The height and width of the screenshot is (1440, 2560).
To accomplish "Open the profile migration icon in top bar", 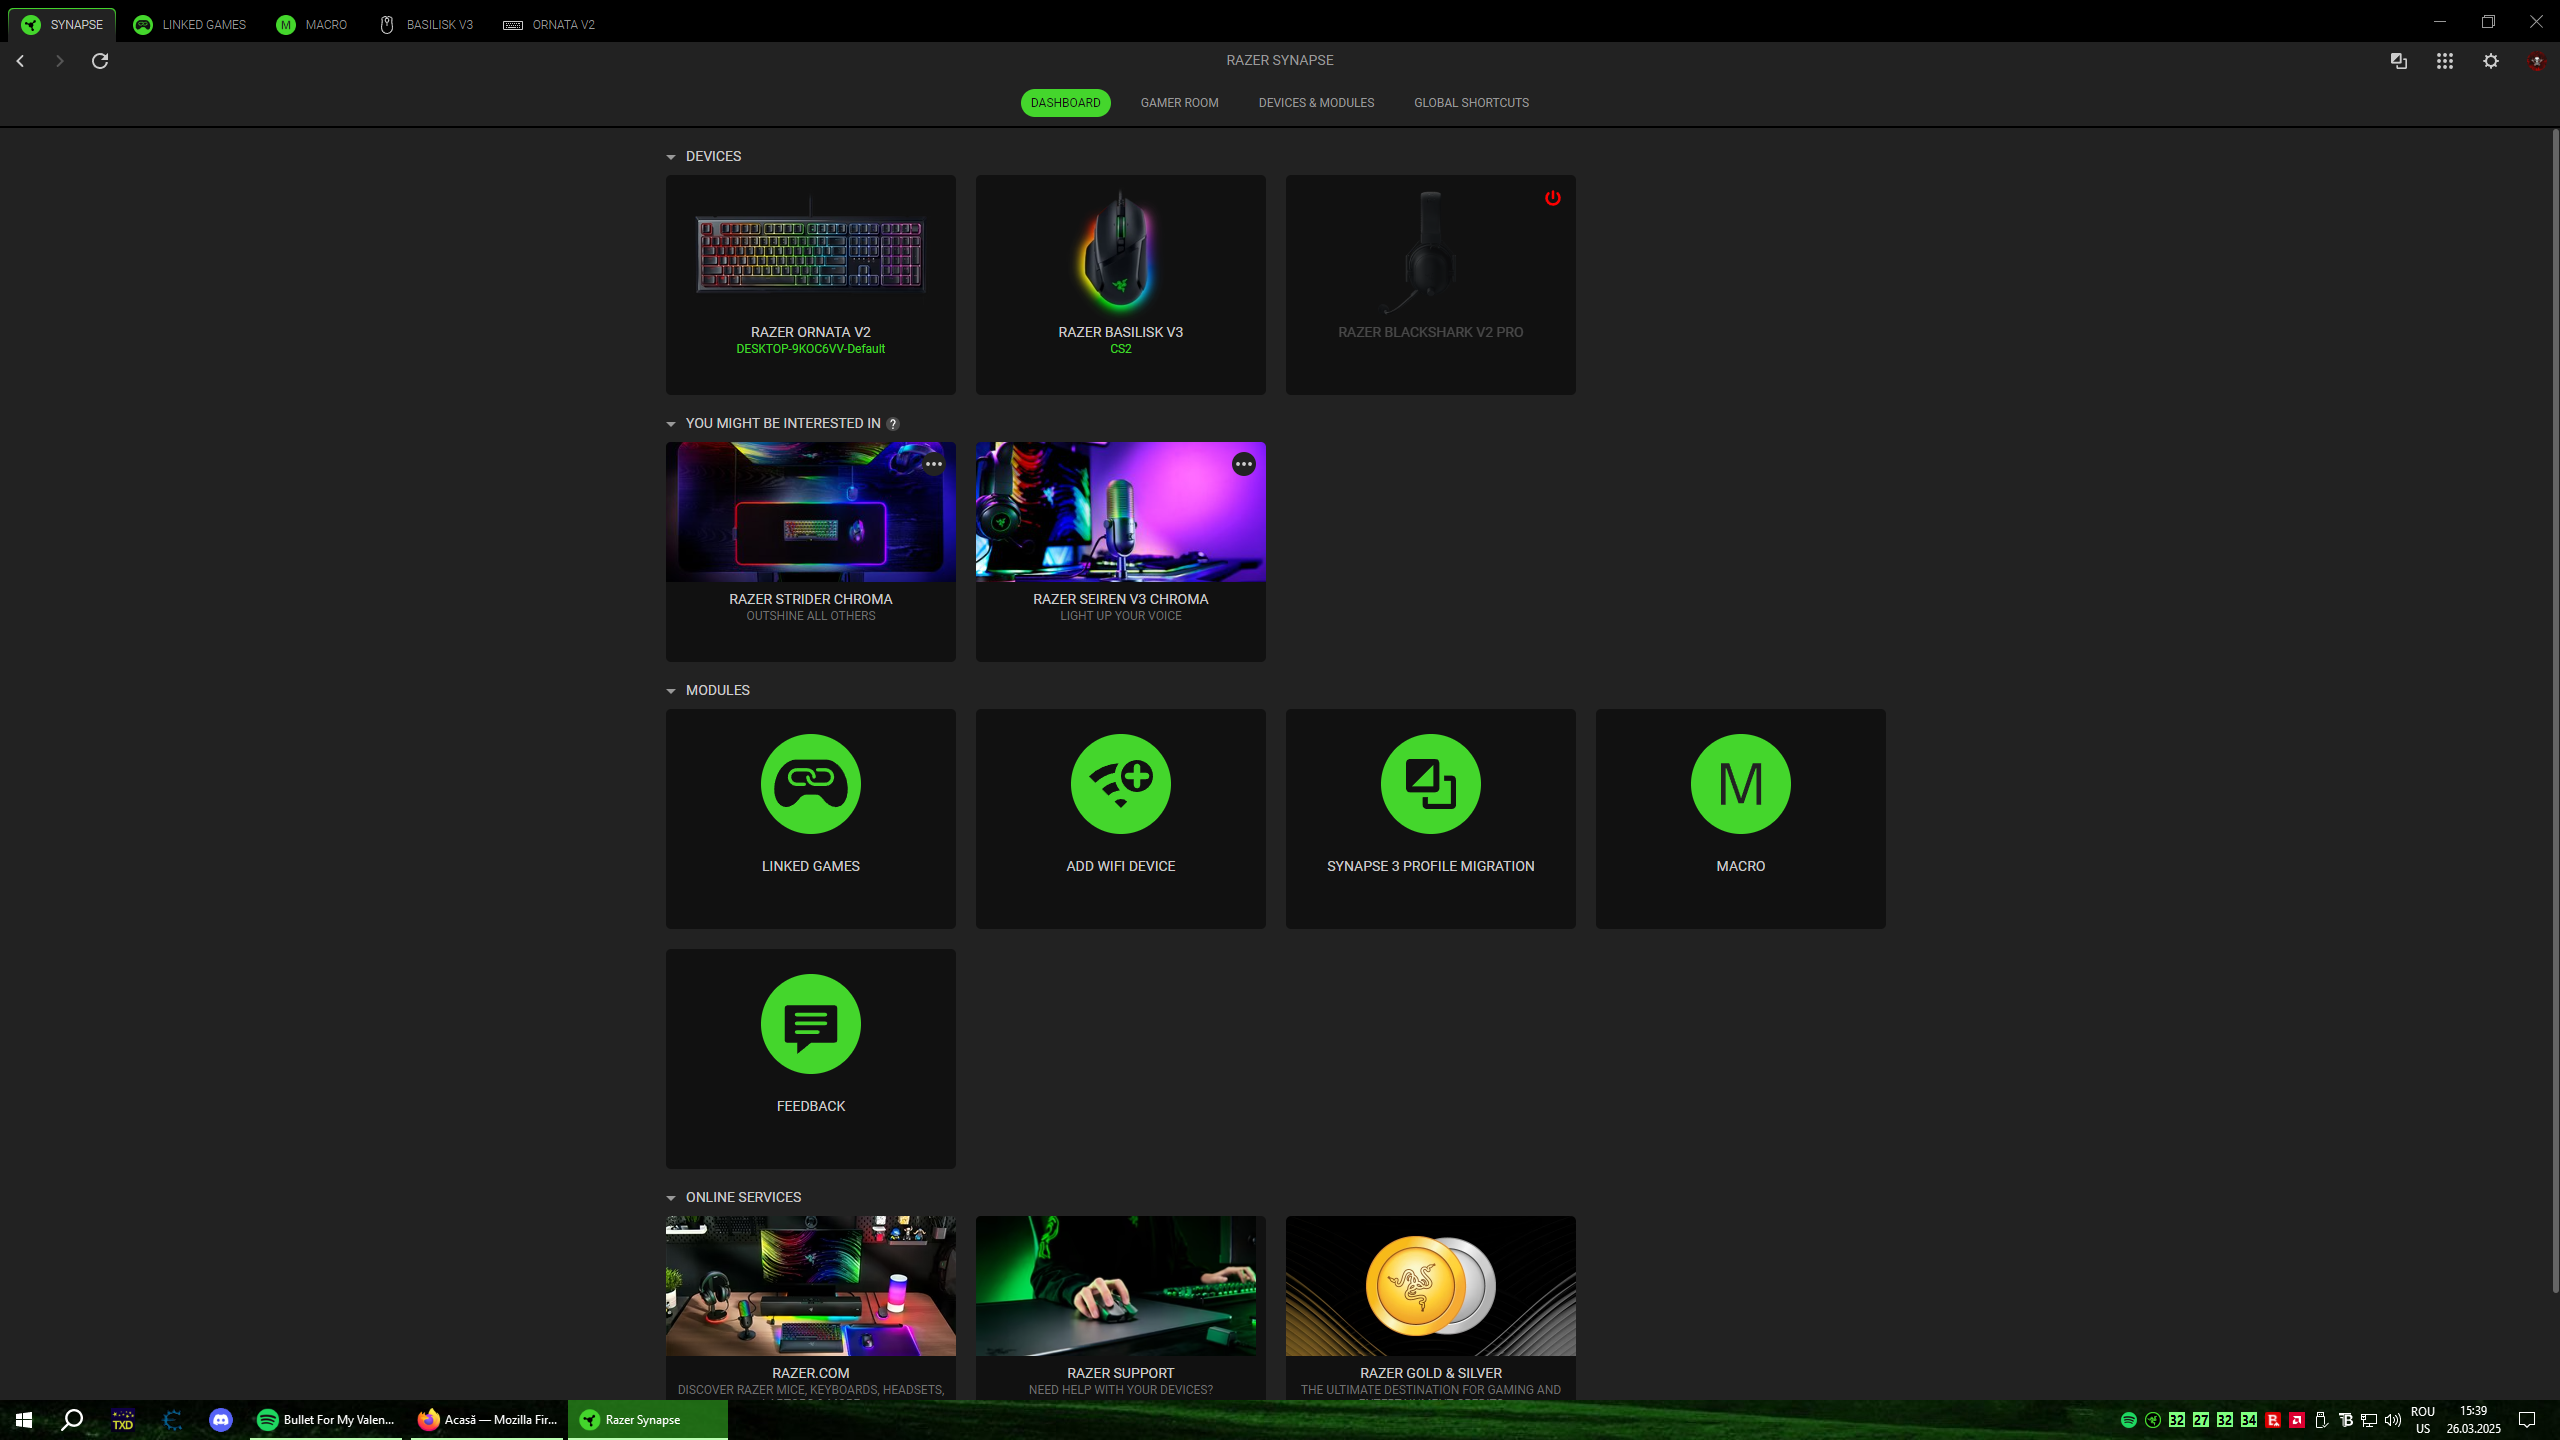I will 2398,61.
